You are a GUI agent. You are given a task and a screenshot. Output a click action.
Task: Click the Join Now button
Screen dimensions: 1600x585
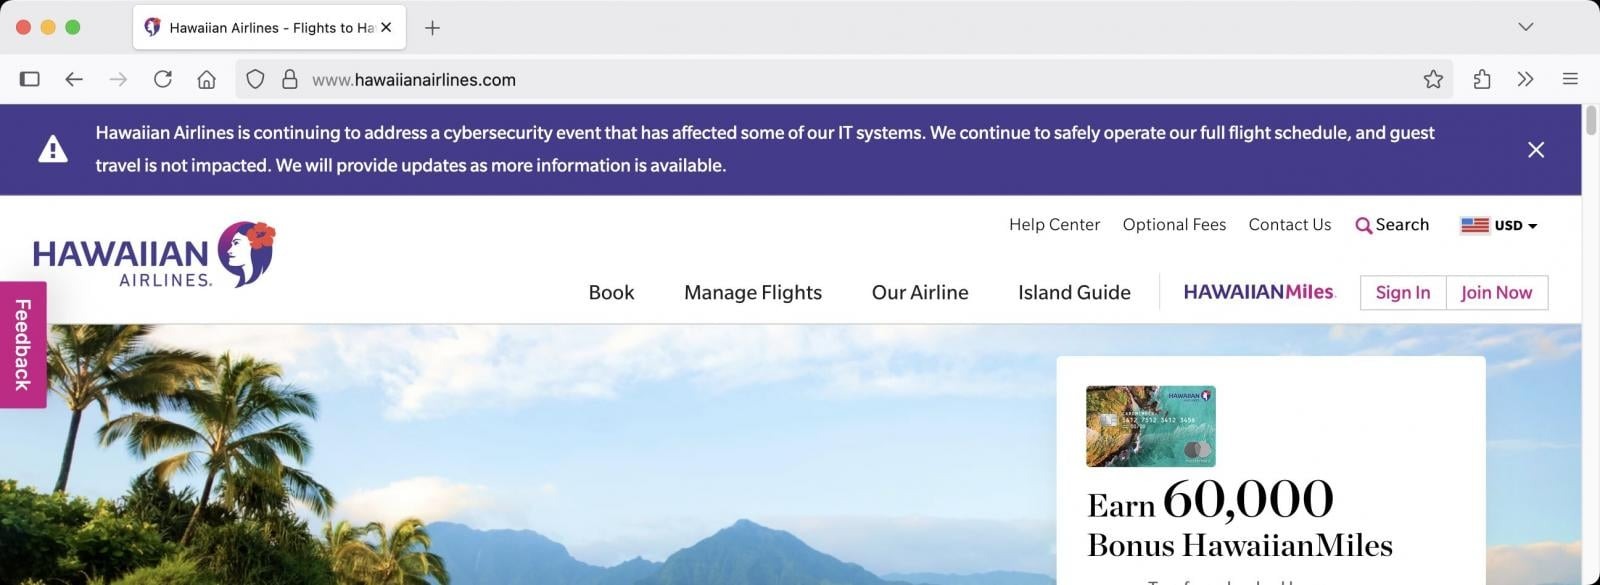coord(1496,293)
